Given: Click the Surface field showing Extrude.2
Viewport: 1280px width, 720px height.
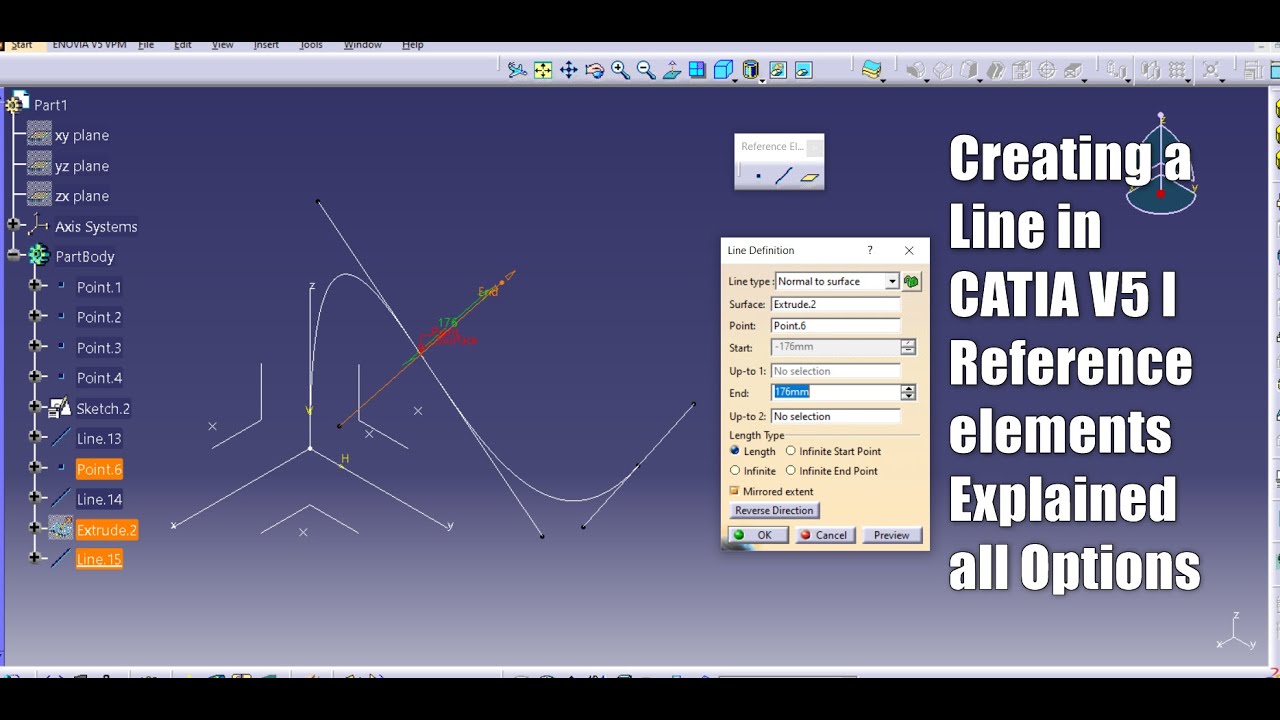Looking at the screenshot, I should pos(835,304).
